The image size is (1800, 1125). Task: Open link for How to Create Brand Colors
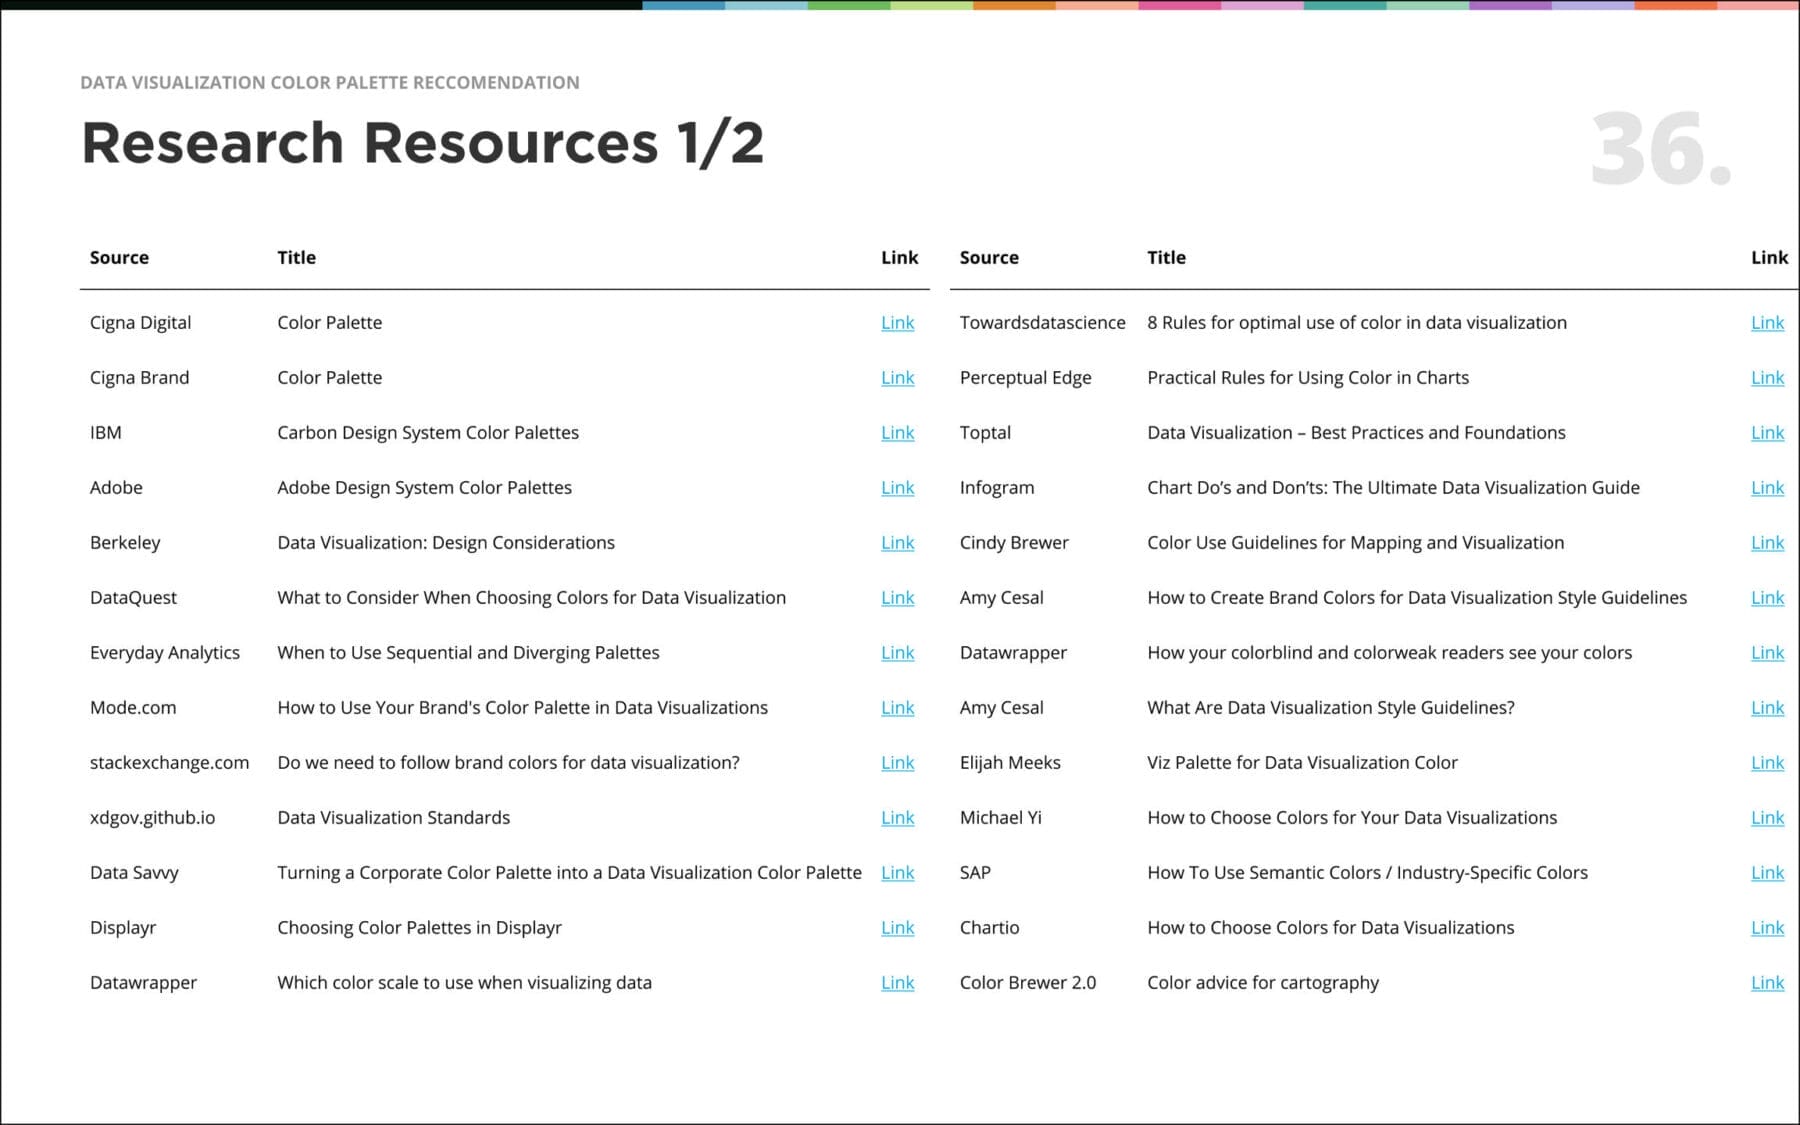pos(1767,598)
